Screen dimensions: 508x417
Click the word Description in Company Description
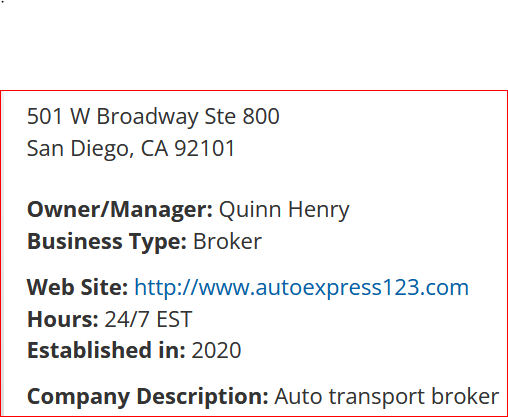coord(202,397)
